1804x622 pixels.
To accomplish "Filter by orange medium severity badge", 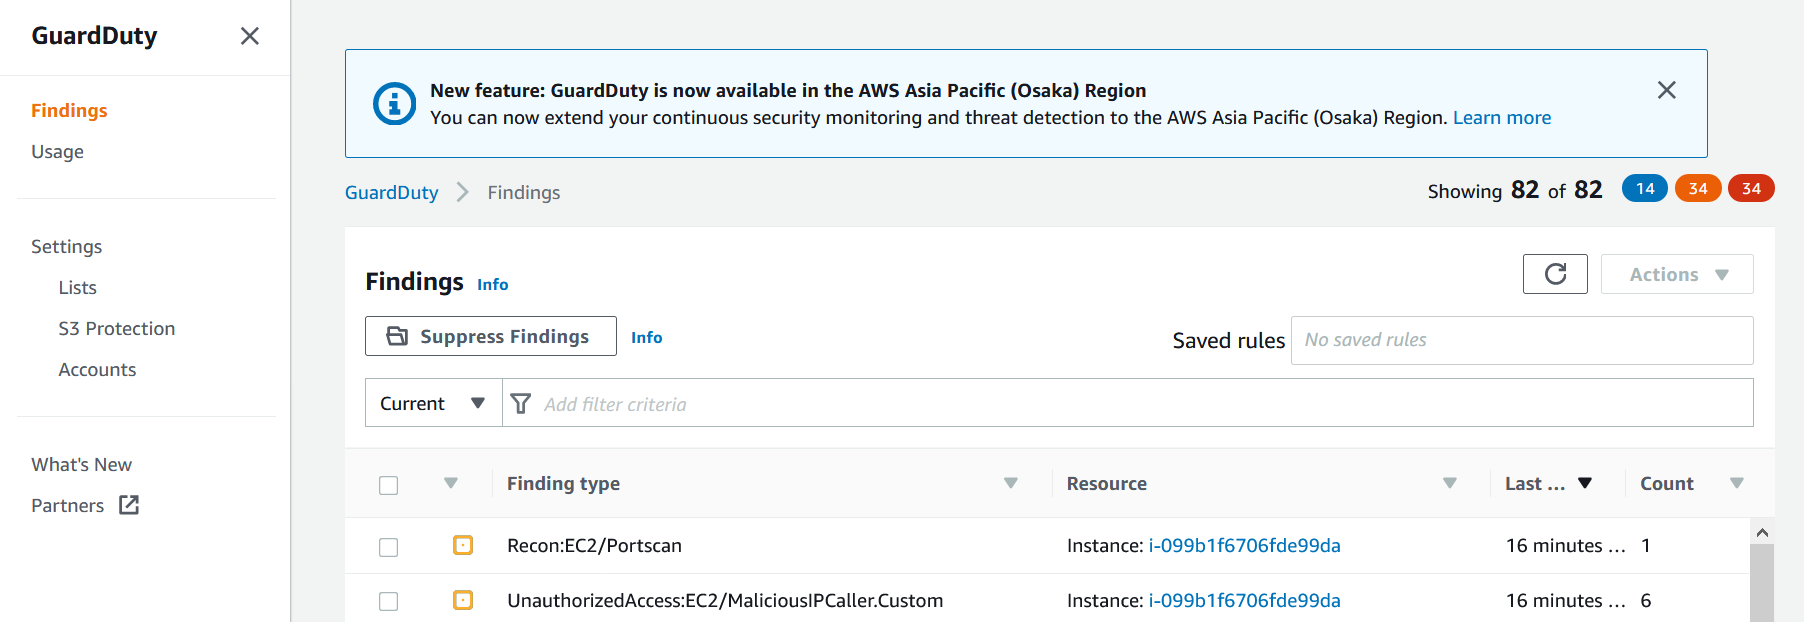I will [1698, 188].
